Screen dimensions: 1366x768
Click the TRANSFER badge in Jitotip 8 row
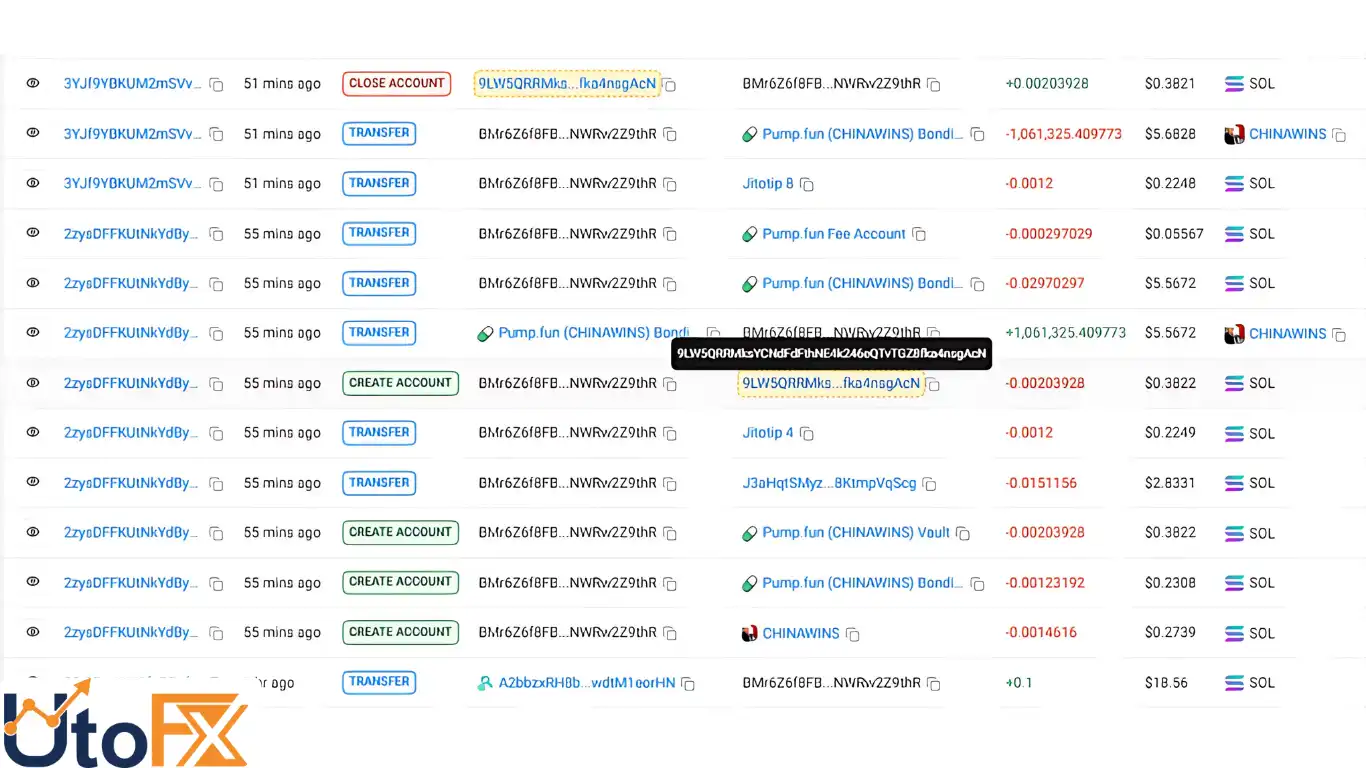click(379, 183)
